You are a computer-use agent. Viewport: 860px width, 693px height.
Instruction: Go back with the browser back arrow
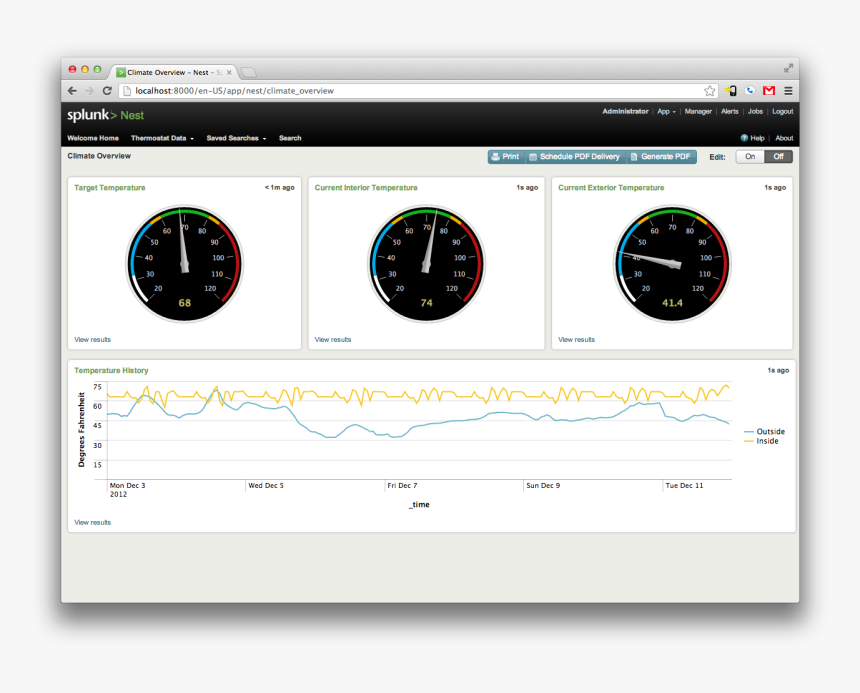click(x=72, y=91)
